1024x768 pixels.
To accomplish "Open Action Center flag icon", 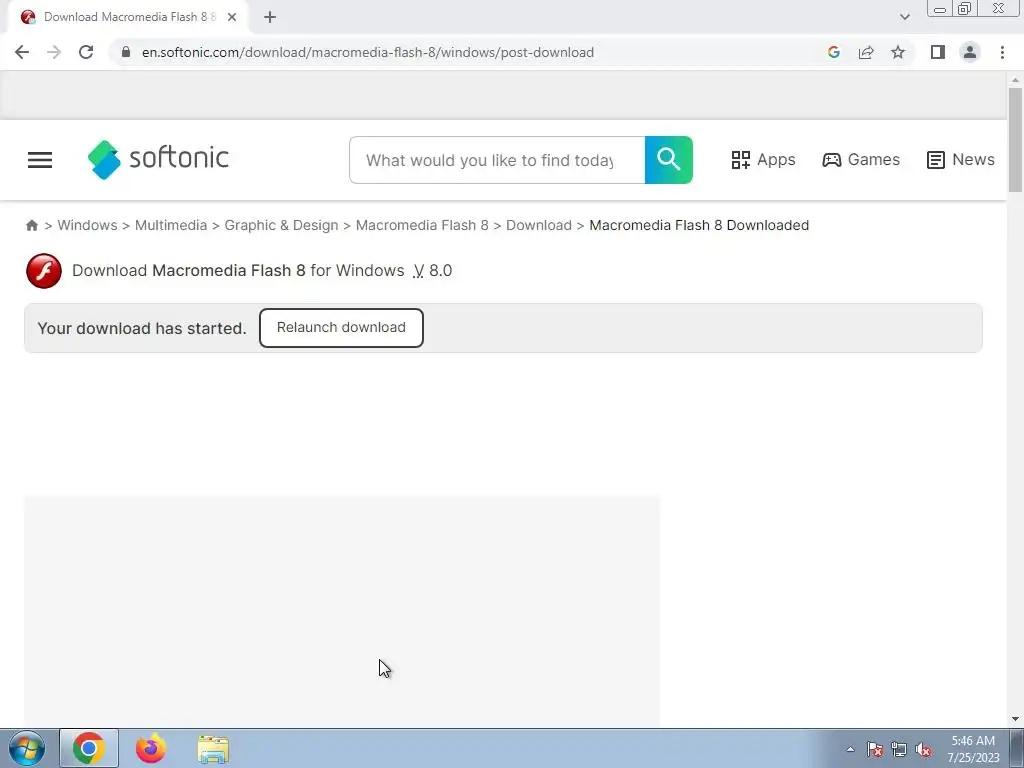I will coord(875,749).
